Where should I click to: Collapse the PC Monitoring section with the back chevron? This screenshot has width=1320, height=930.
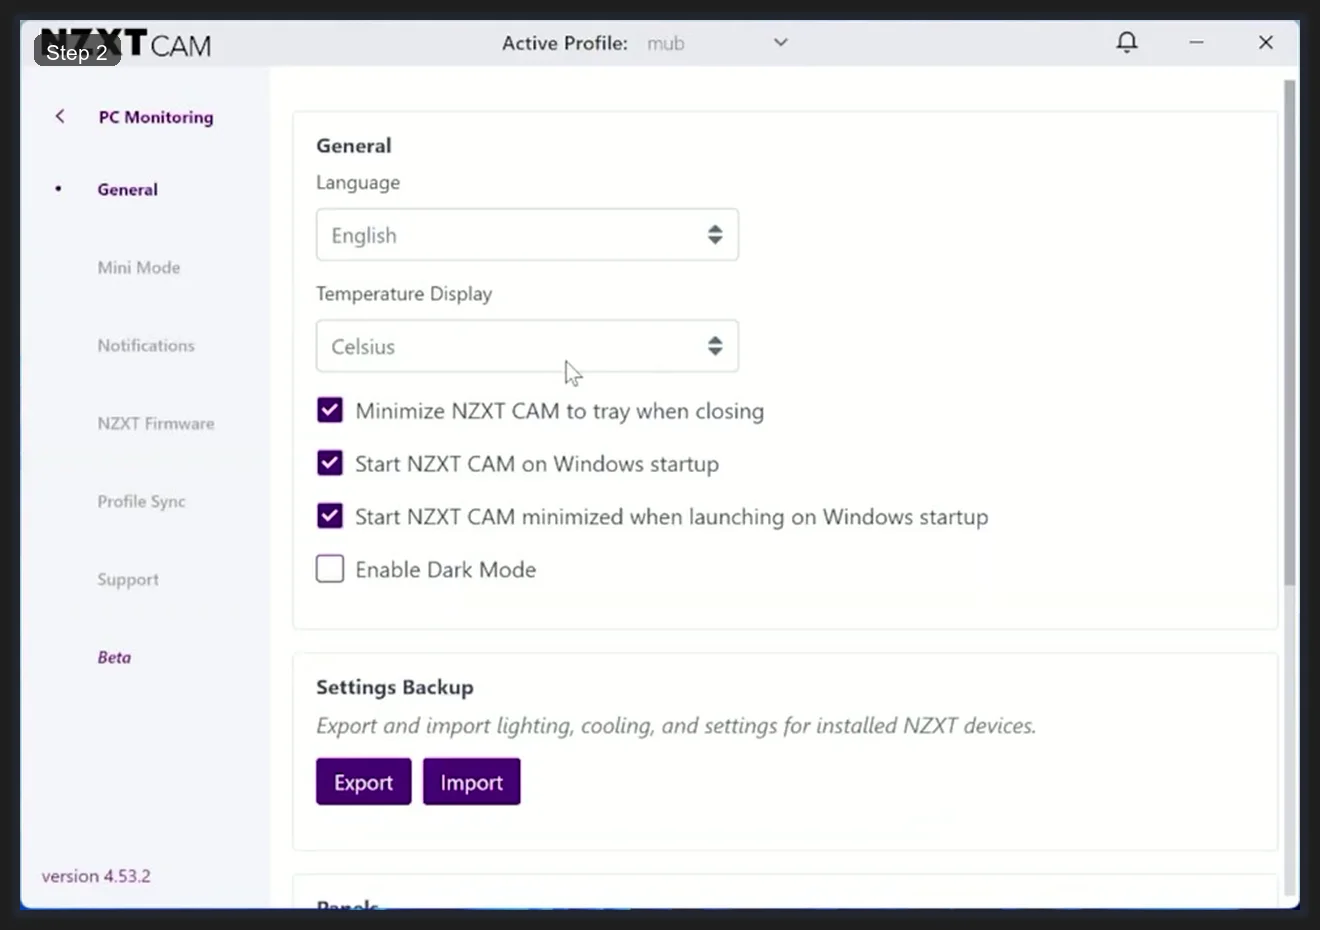pos(59,116)
